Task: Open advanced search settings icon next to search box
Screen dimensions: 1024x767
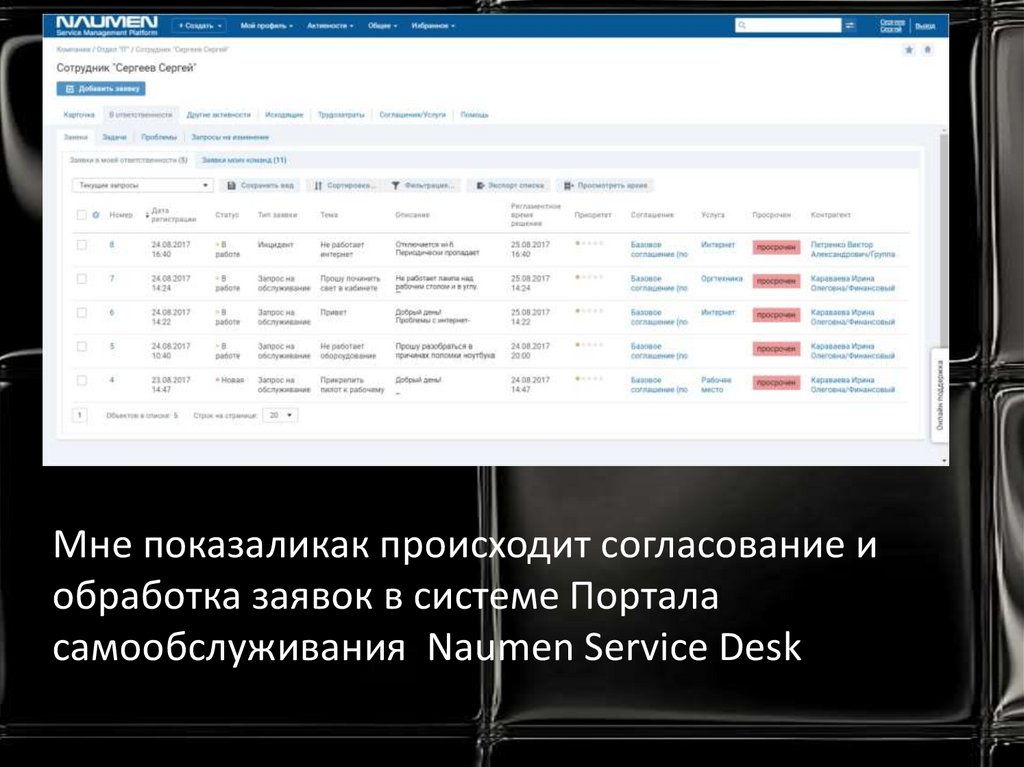Action: tap(850, 25)
